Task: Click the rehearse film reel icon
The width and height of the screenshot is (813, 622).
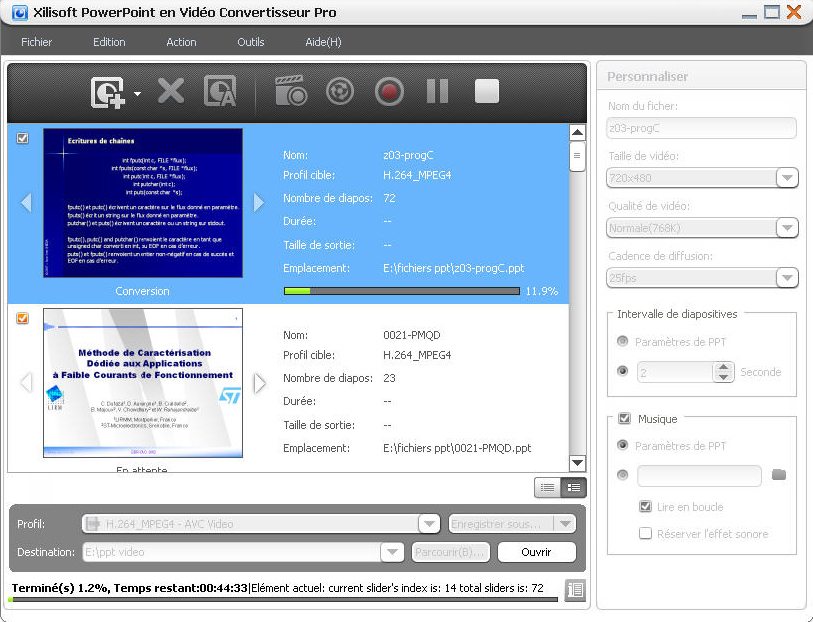Action: click(x=340, y=92)
